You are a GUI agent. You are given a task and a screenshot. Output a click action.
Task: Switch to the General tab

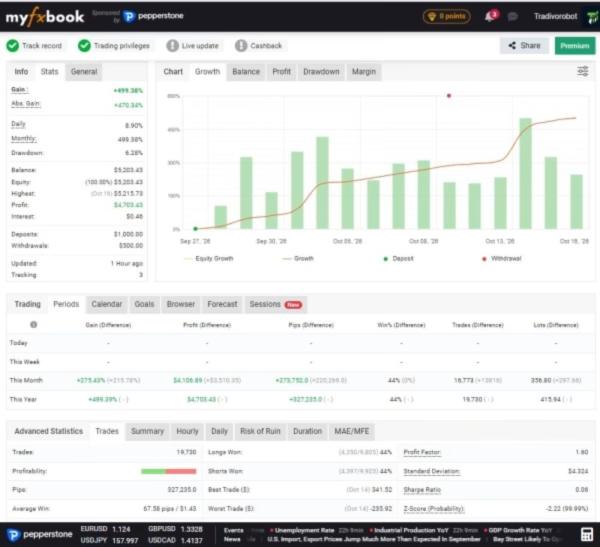[84, 72]
